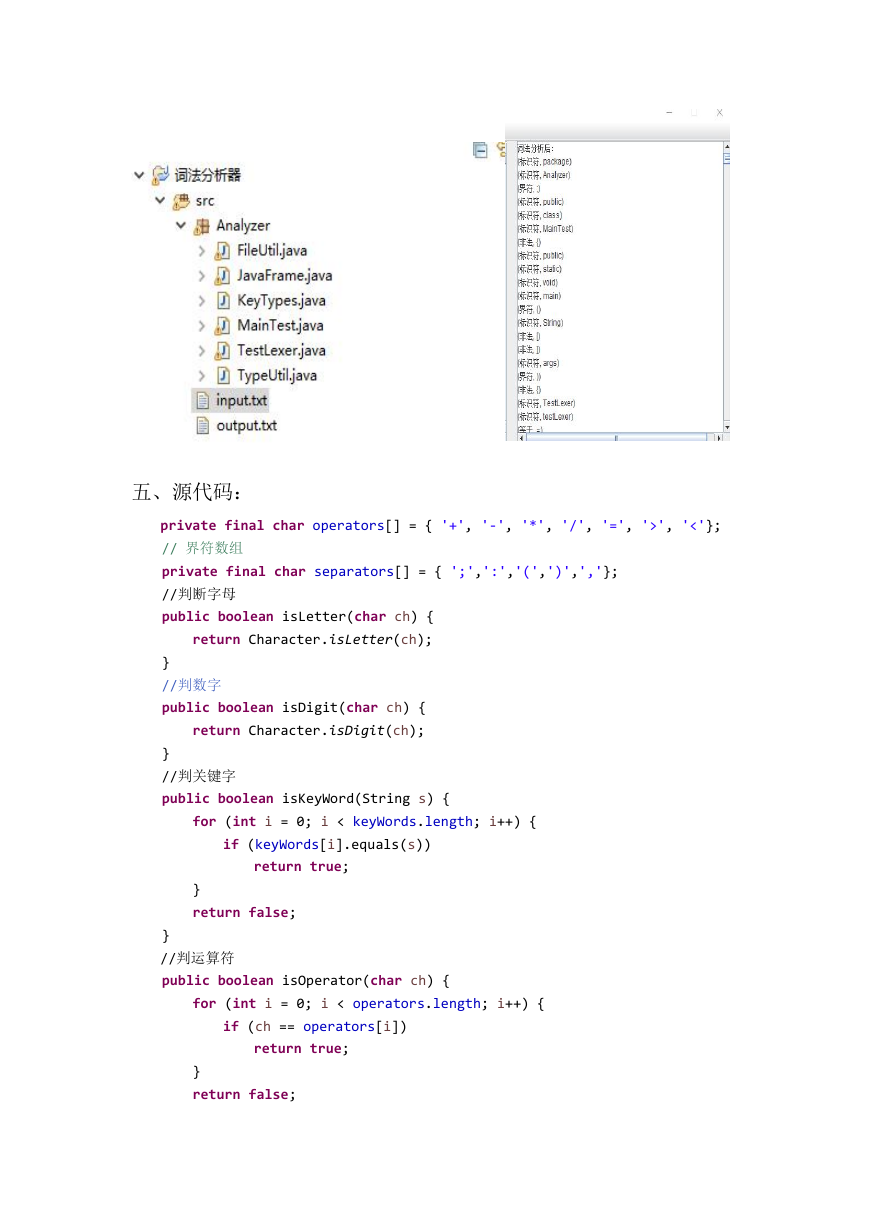Click the (标识符, main) output row
The width and height of the screenshot is (869, 1228).
pyautogui.click(x=540, y=296)
